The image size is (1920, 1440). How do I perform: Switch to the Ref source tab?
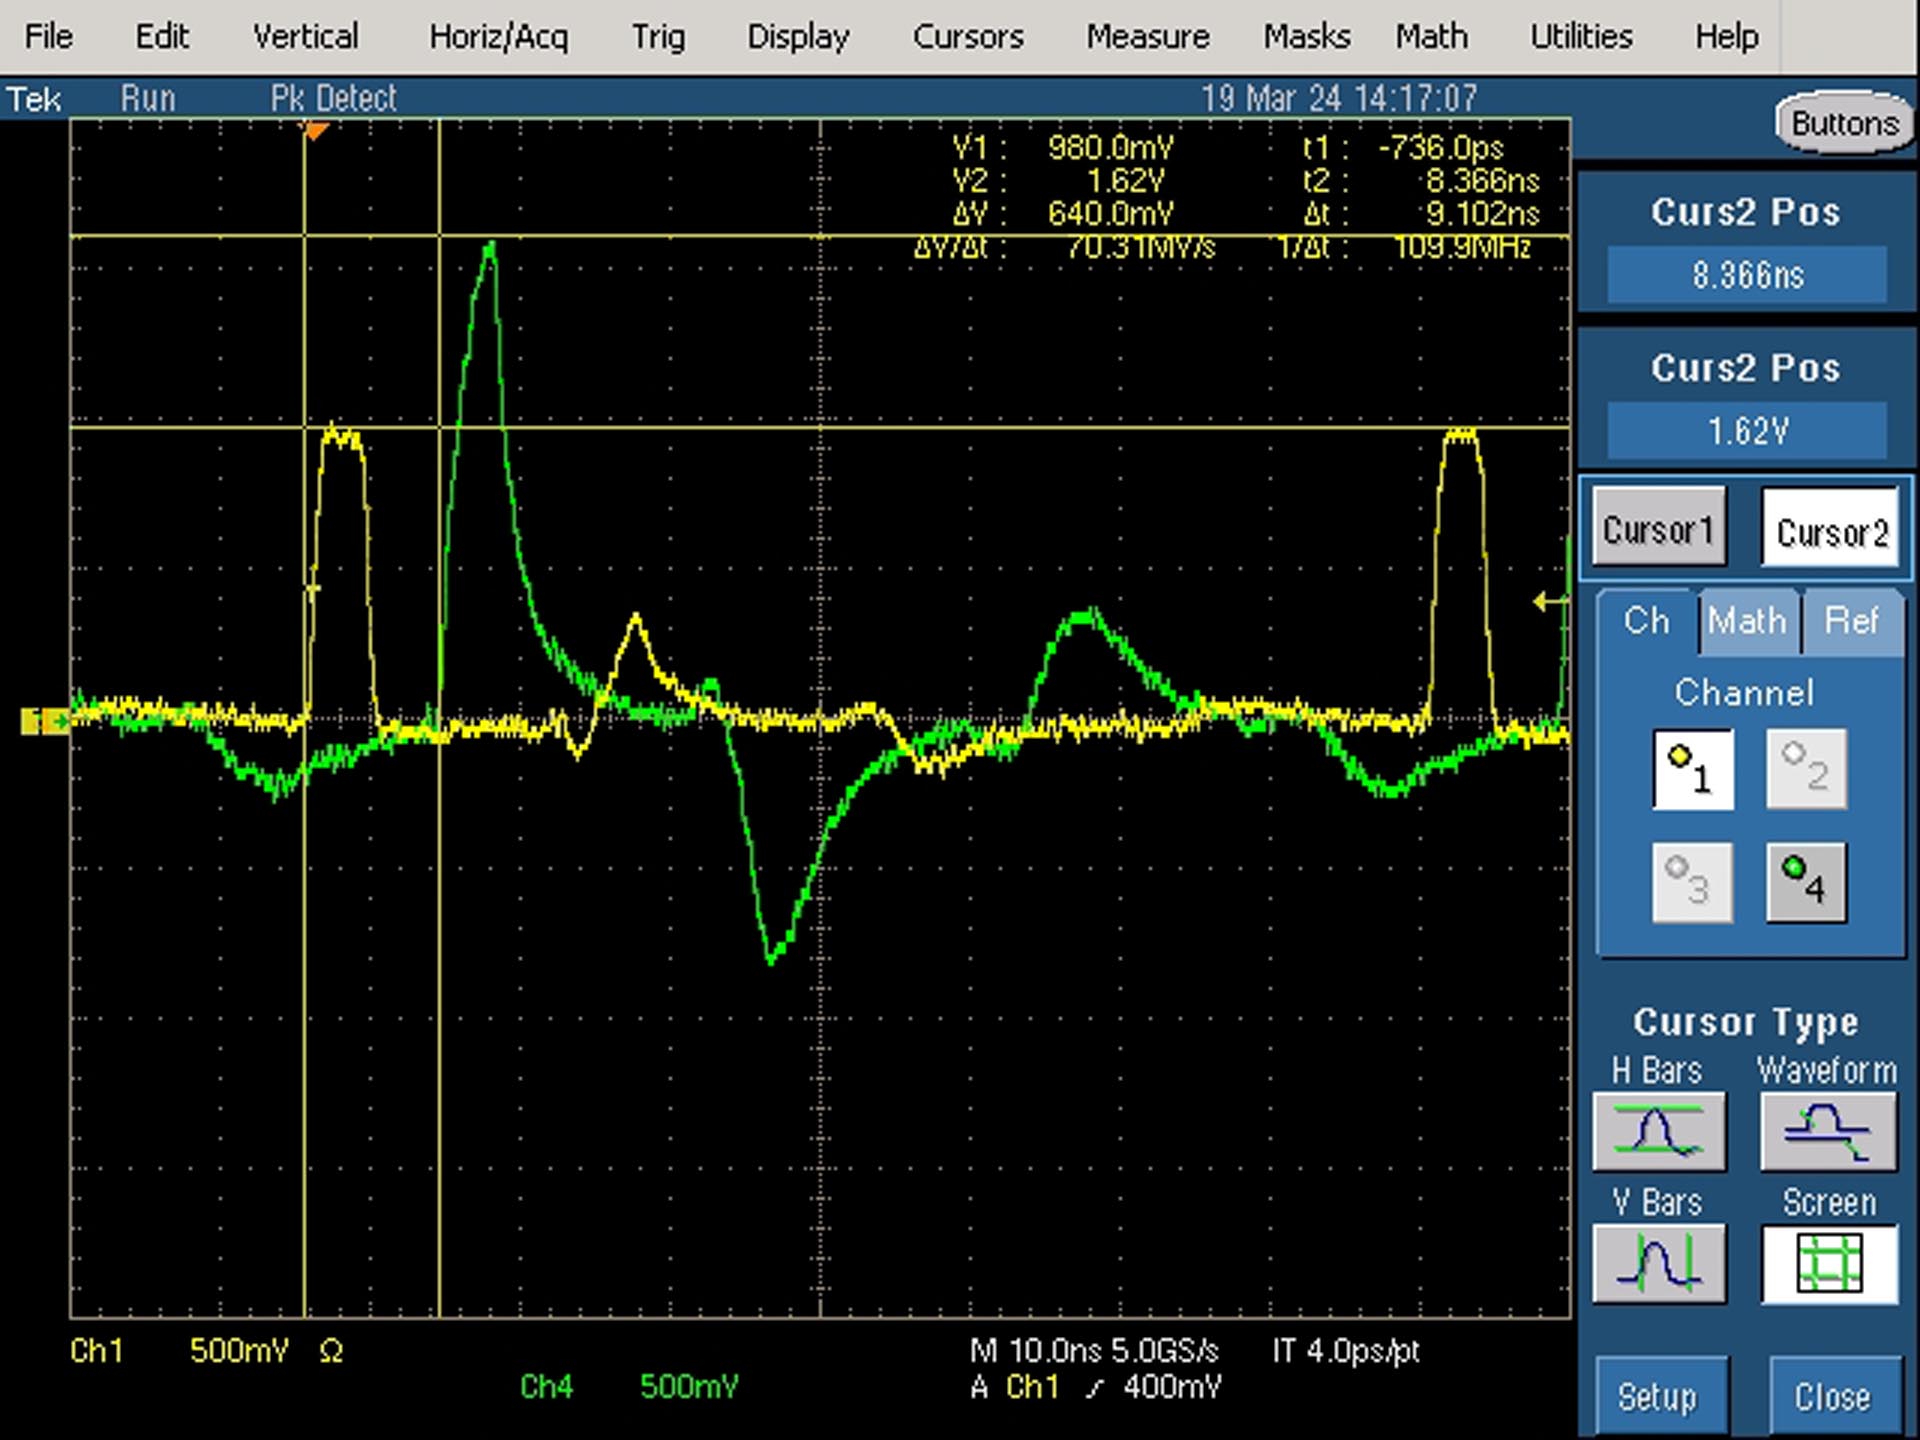point(1851,621)
